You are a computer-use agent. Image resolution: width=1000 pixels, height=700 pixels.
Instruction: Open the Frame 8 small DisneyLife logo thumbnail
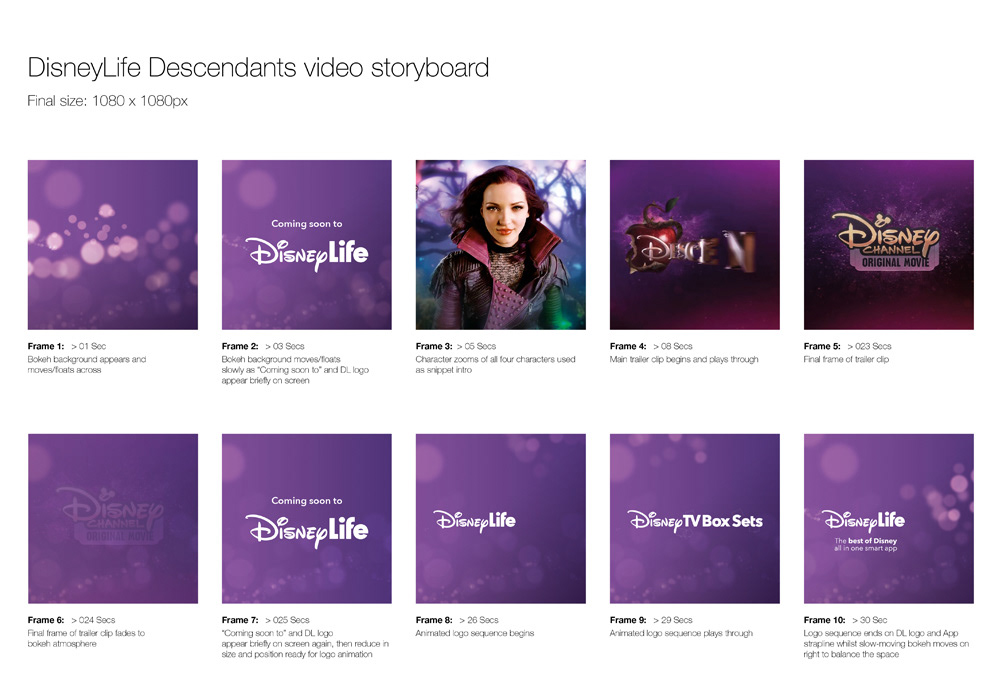pyautogui.click(x=501, y=519)
